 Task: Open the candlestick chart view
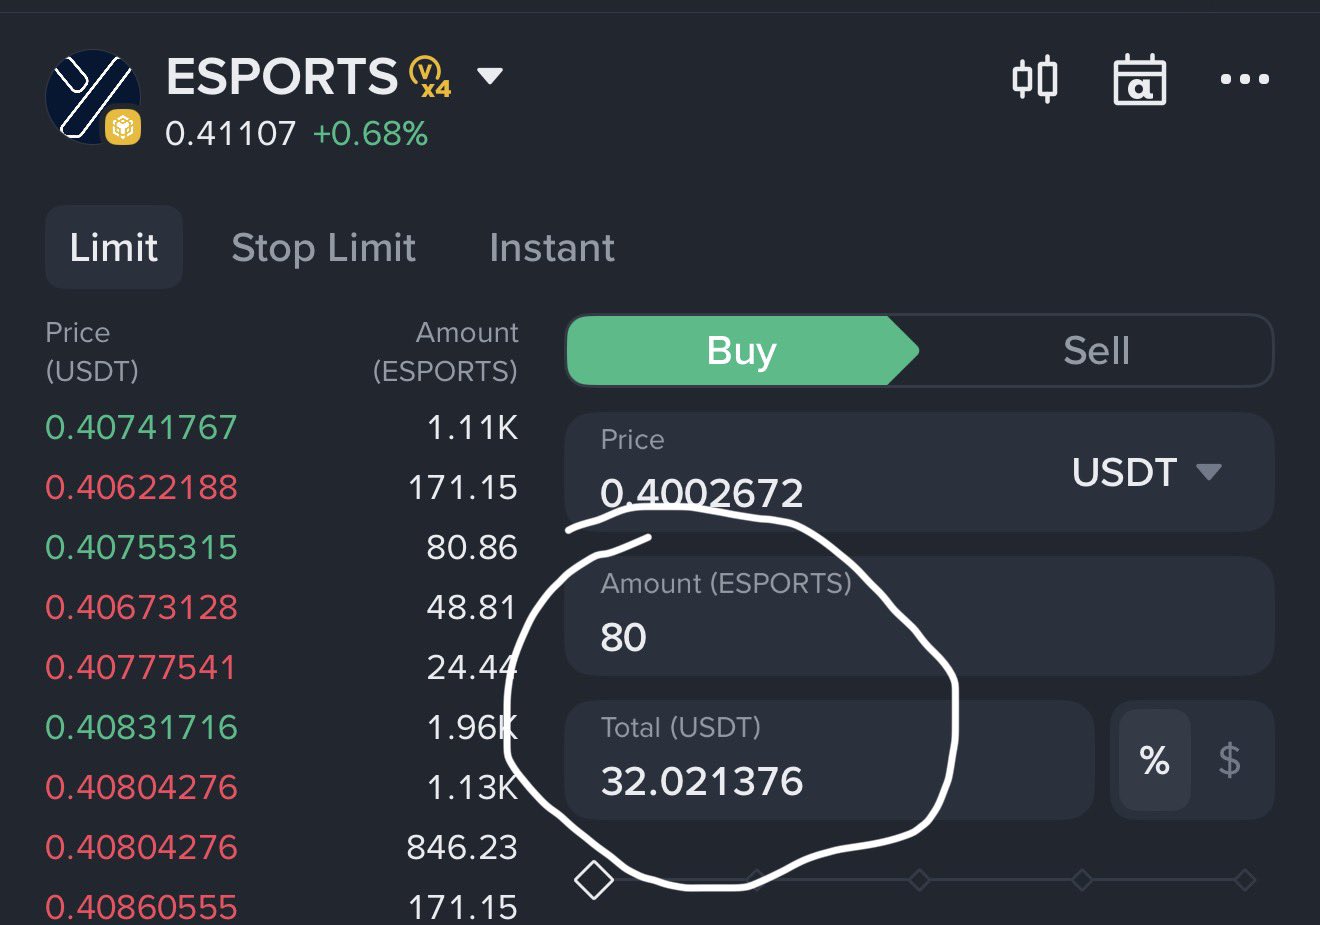pyautogui.click(x=1034, y=79)
